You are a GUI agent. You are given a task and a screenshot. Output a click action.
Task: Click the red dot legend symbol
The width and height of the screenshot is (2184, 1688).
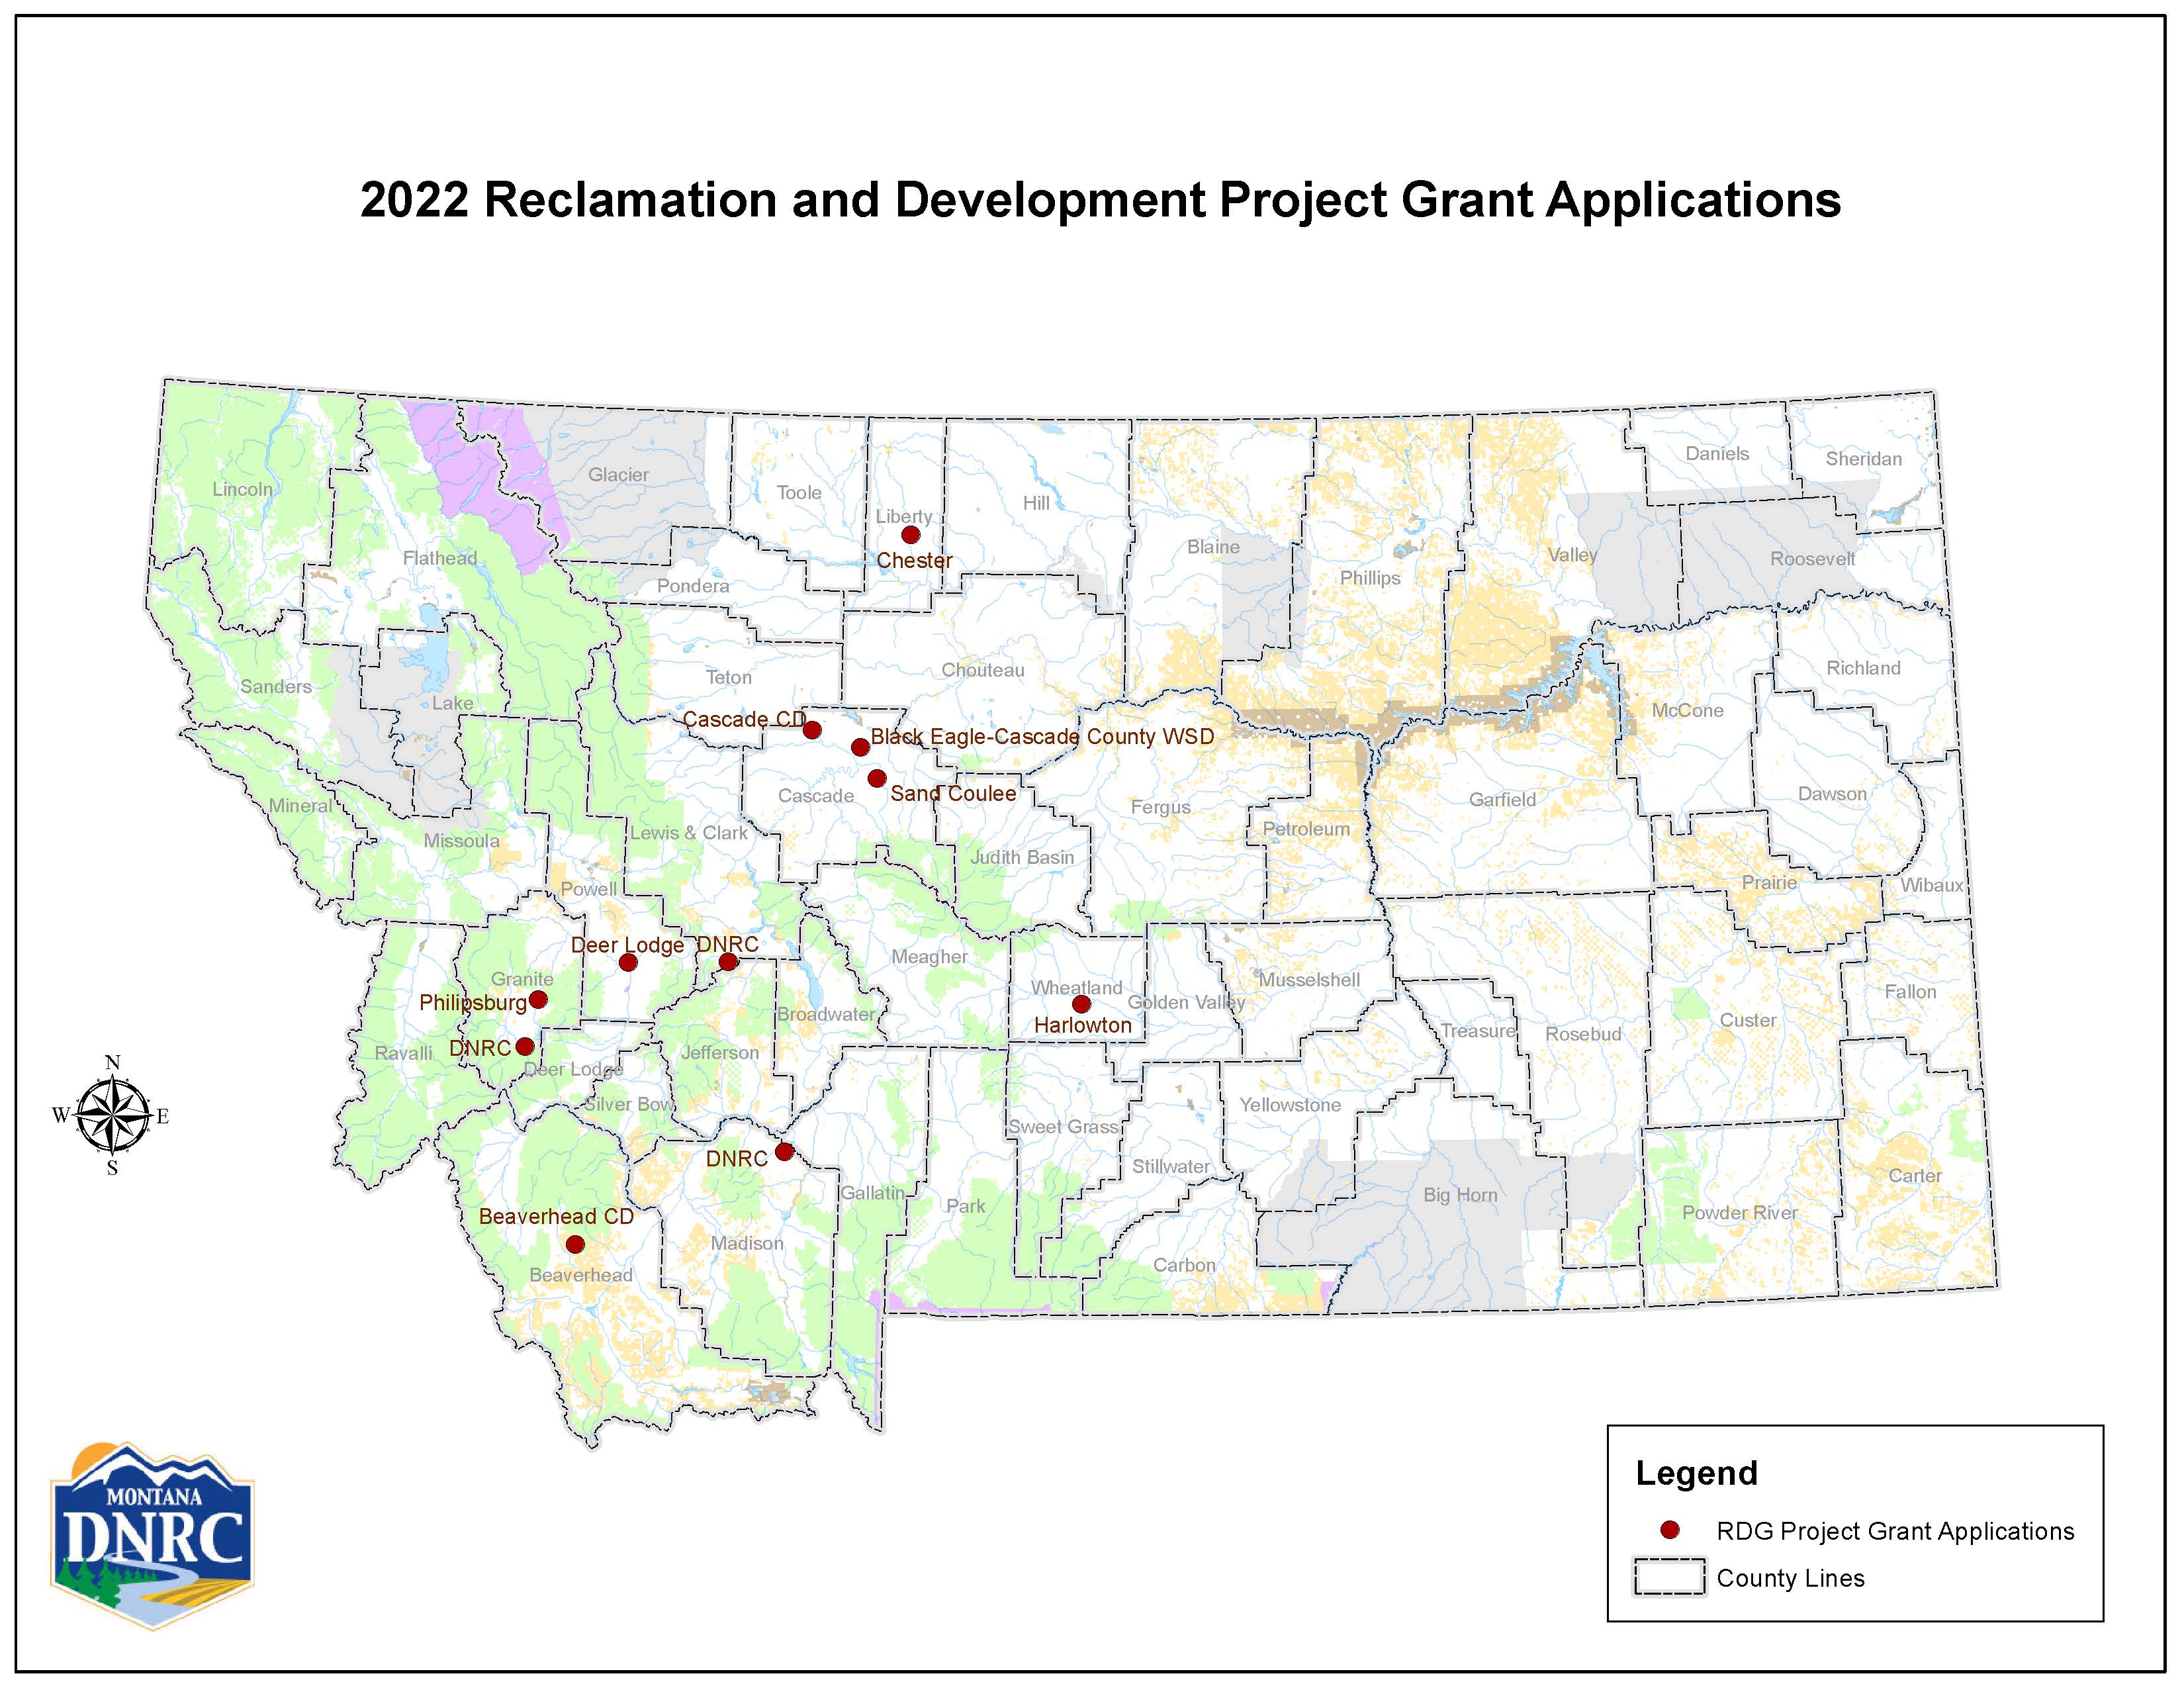click(1669, 1530)
